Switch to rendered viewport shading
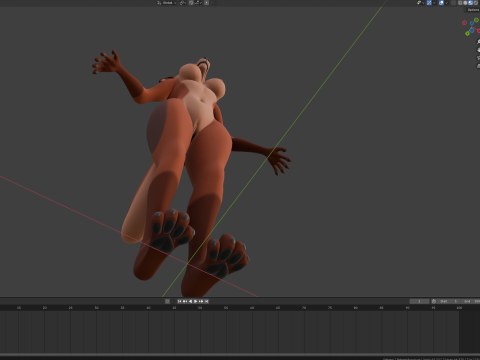 (x=476, y=3)
